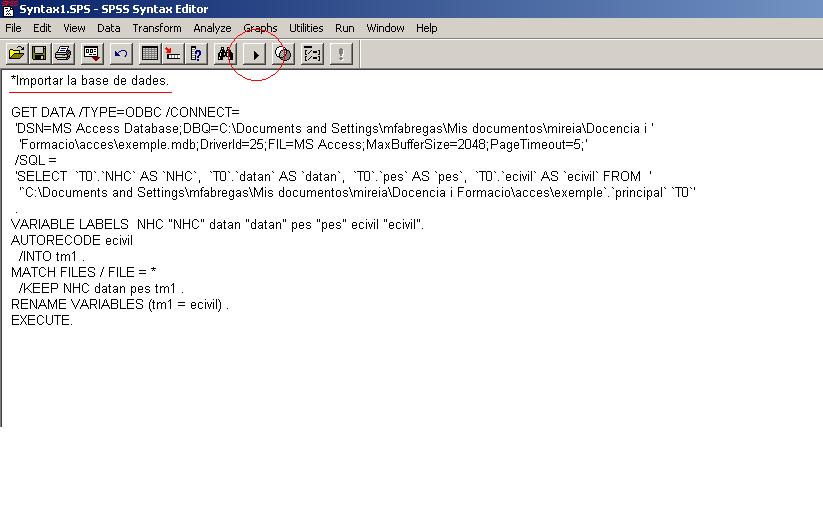
Task: Open the Analyze menu
Action: (x=212, y=28)
